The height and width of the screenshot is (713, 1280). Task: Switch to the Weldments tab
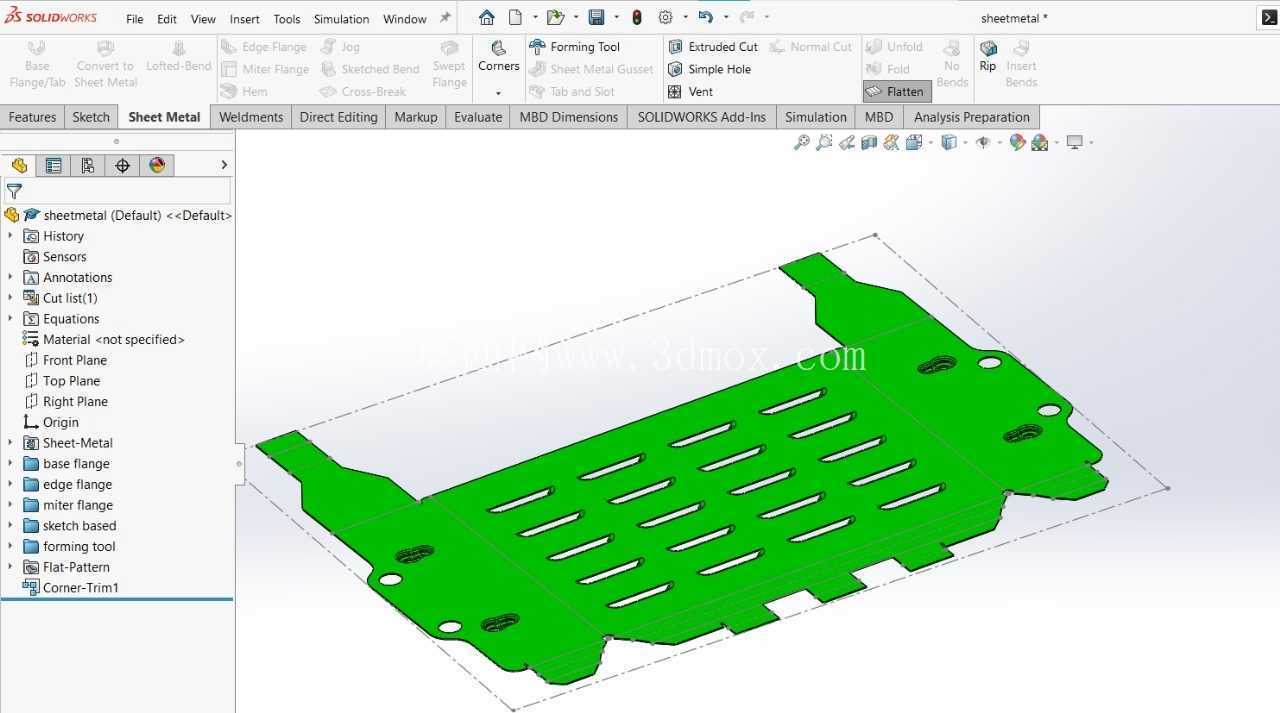[251, 117]
